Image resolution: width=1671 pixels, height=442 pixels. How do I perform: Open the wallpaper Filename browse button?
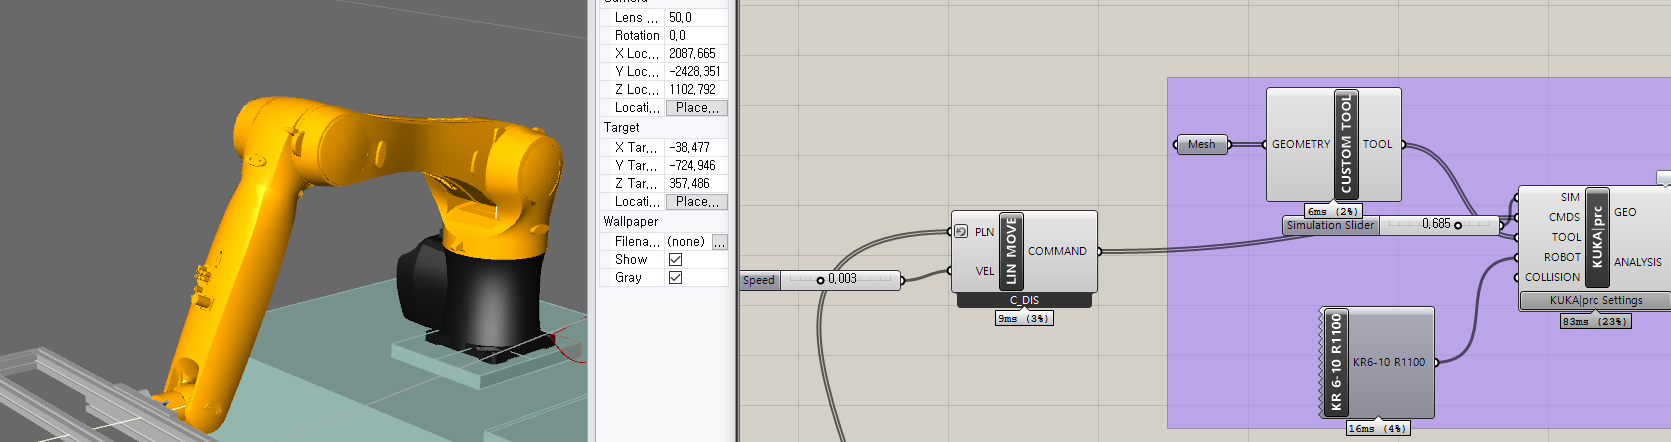coord(719,241)
